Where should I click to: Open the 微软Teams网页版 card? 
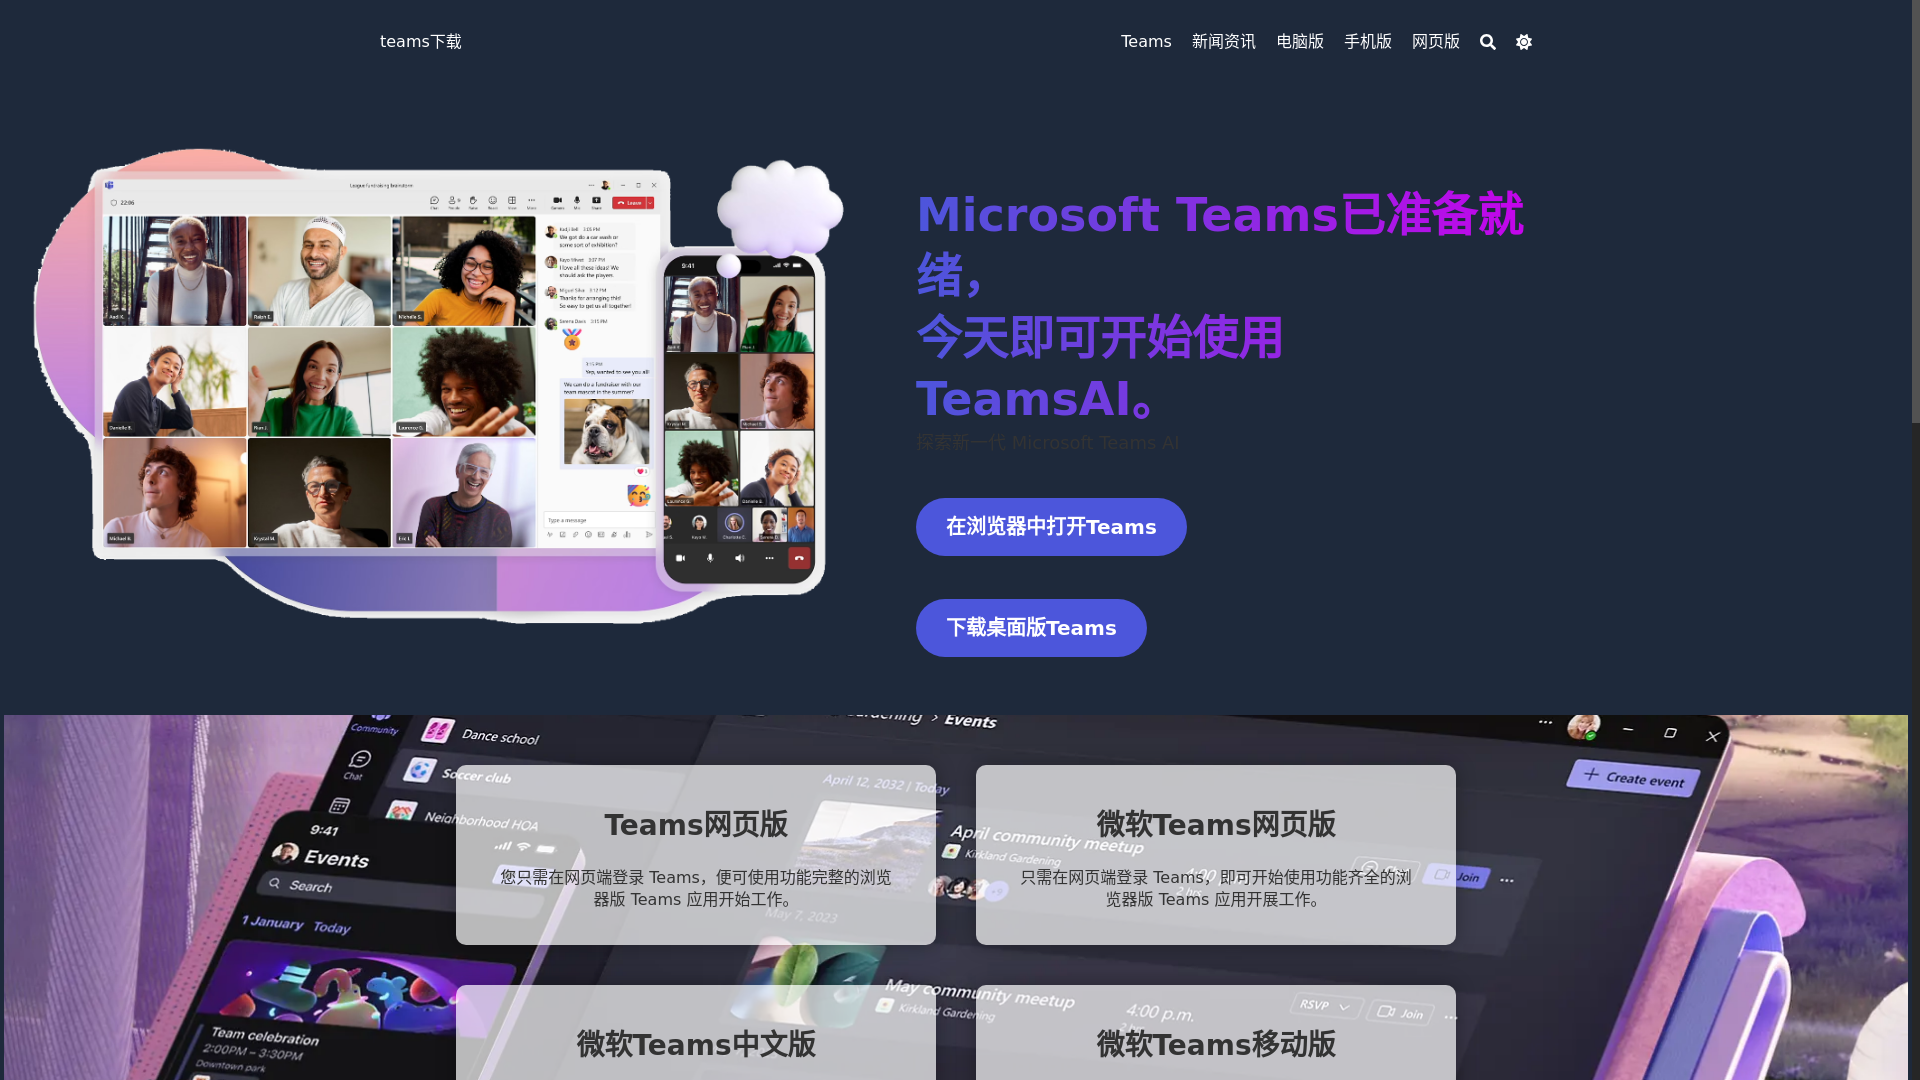click(1216, 855)
